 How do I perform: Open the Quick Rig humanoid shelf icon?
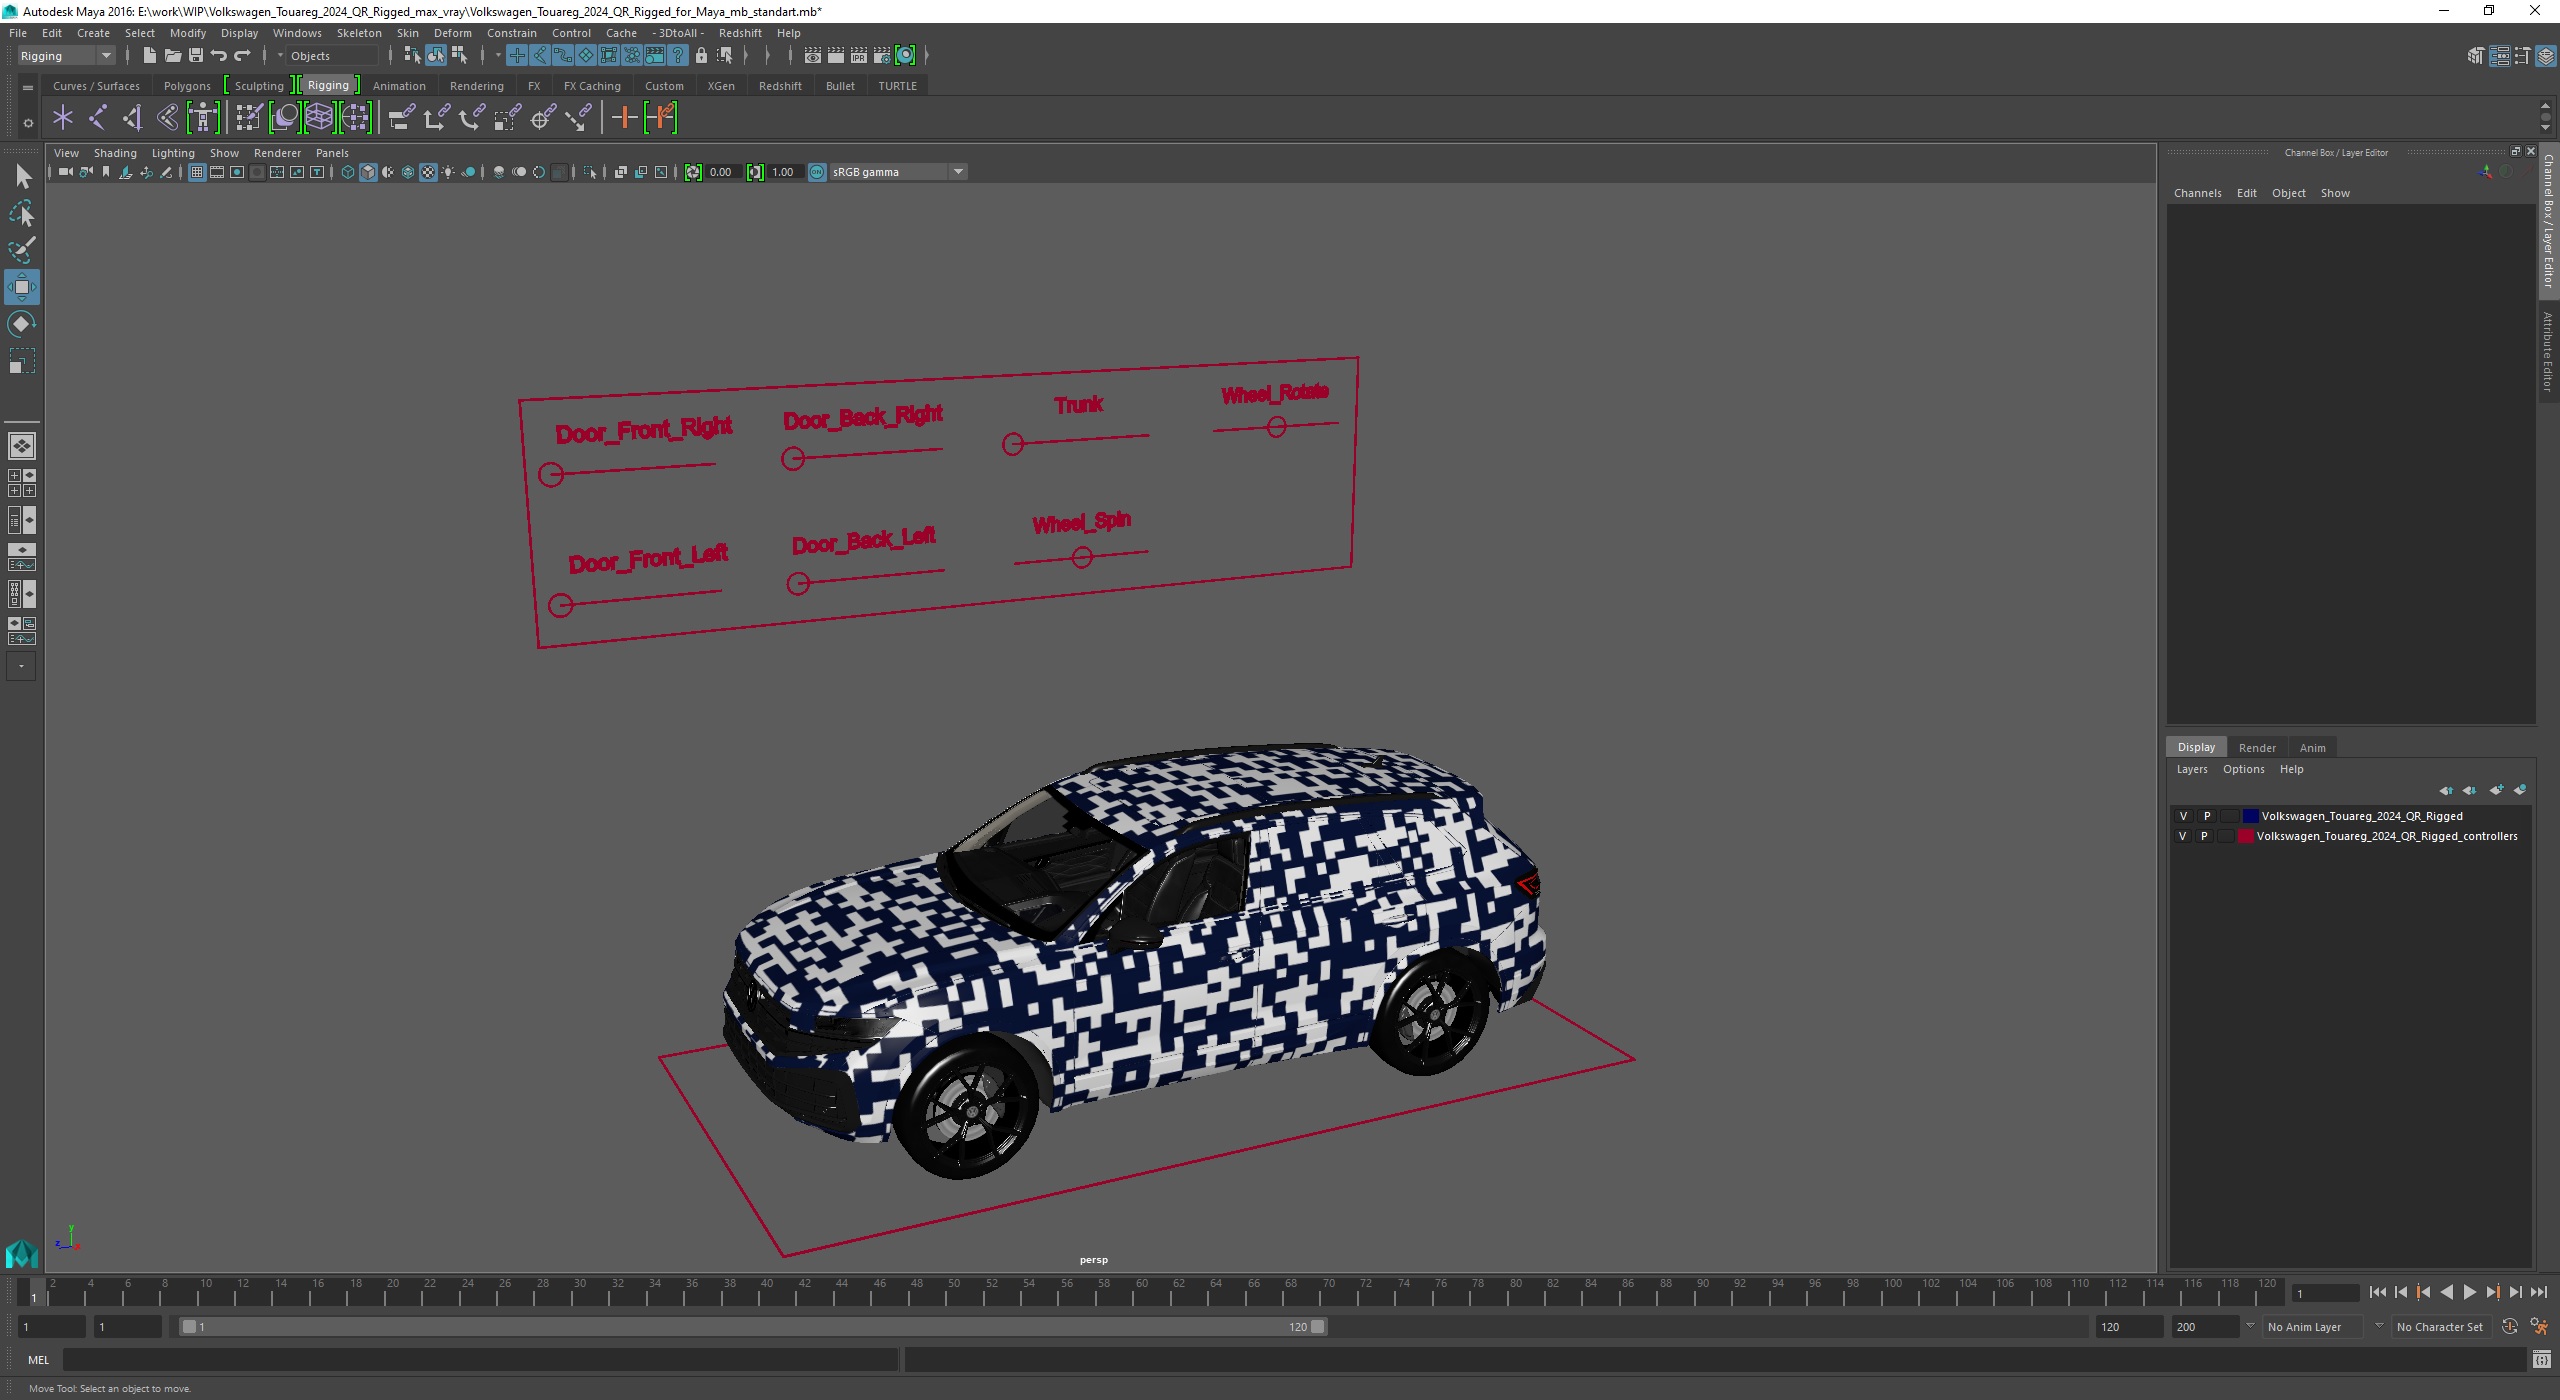click(x=203, y=118)
